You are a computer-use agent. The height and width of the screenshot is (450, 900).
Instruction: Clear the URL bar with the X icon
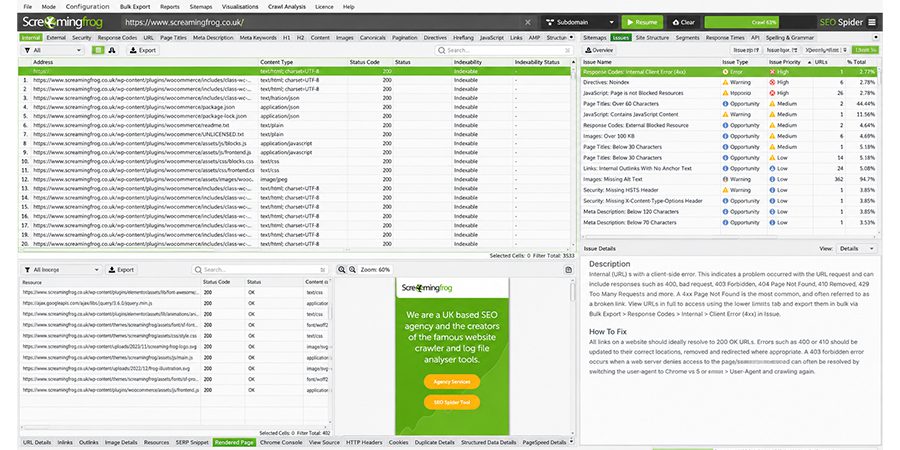527,22
